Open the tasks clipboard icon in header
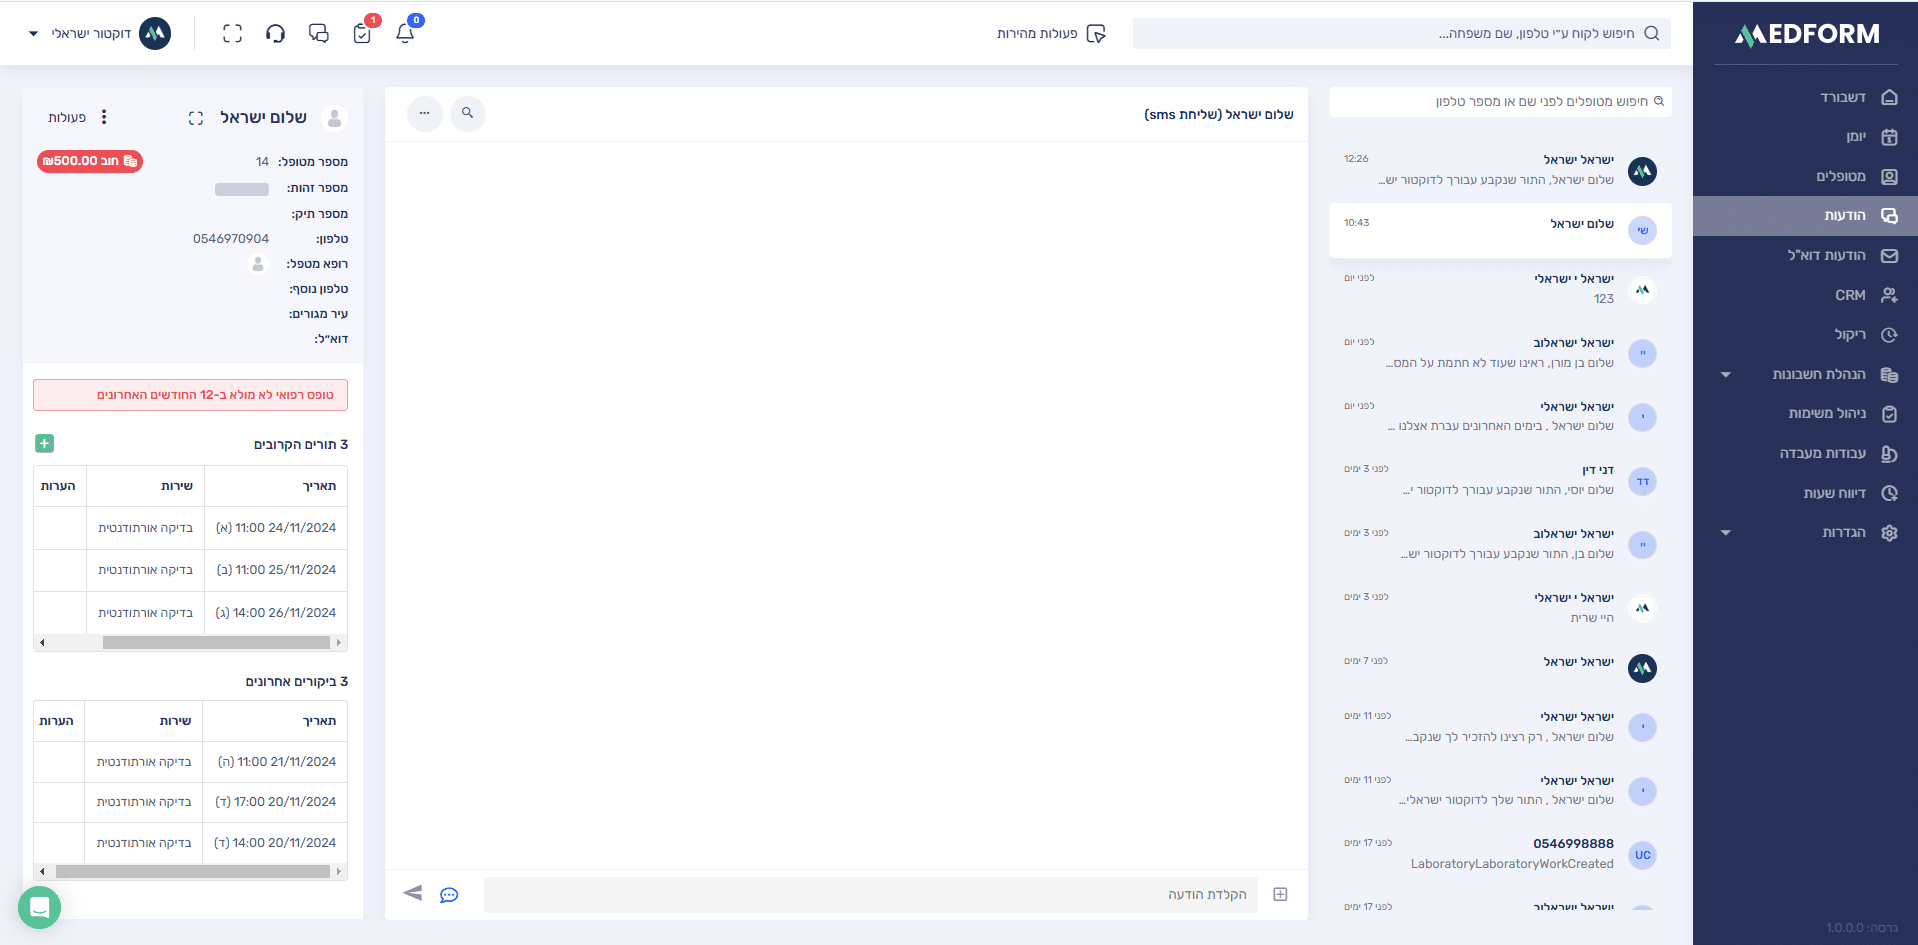This screenshot has height=945, width=1918. pyautogui.click(x=362, y=33)
